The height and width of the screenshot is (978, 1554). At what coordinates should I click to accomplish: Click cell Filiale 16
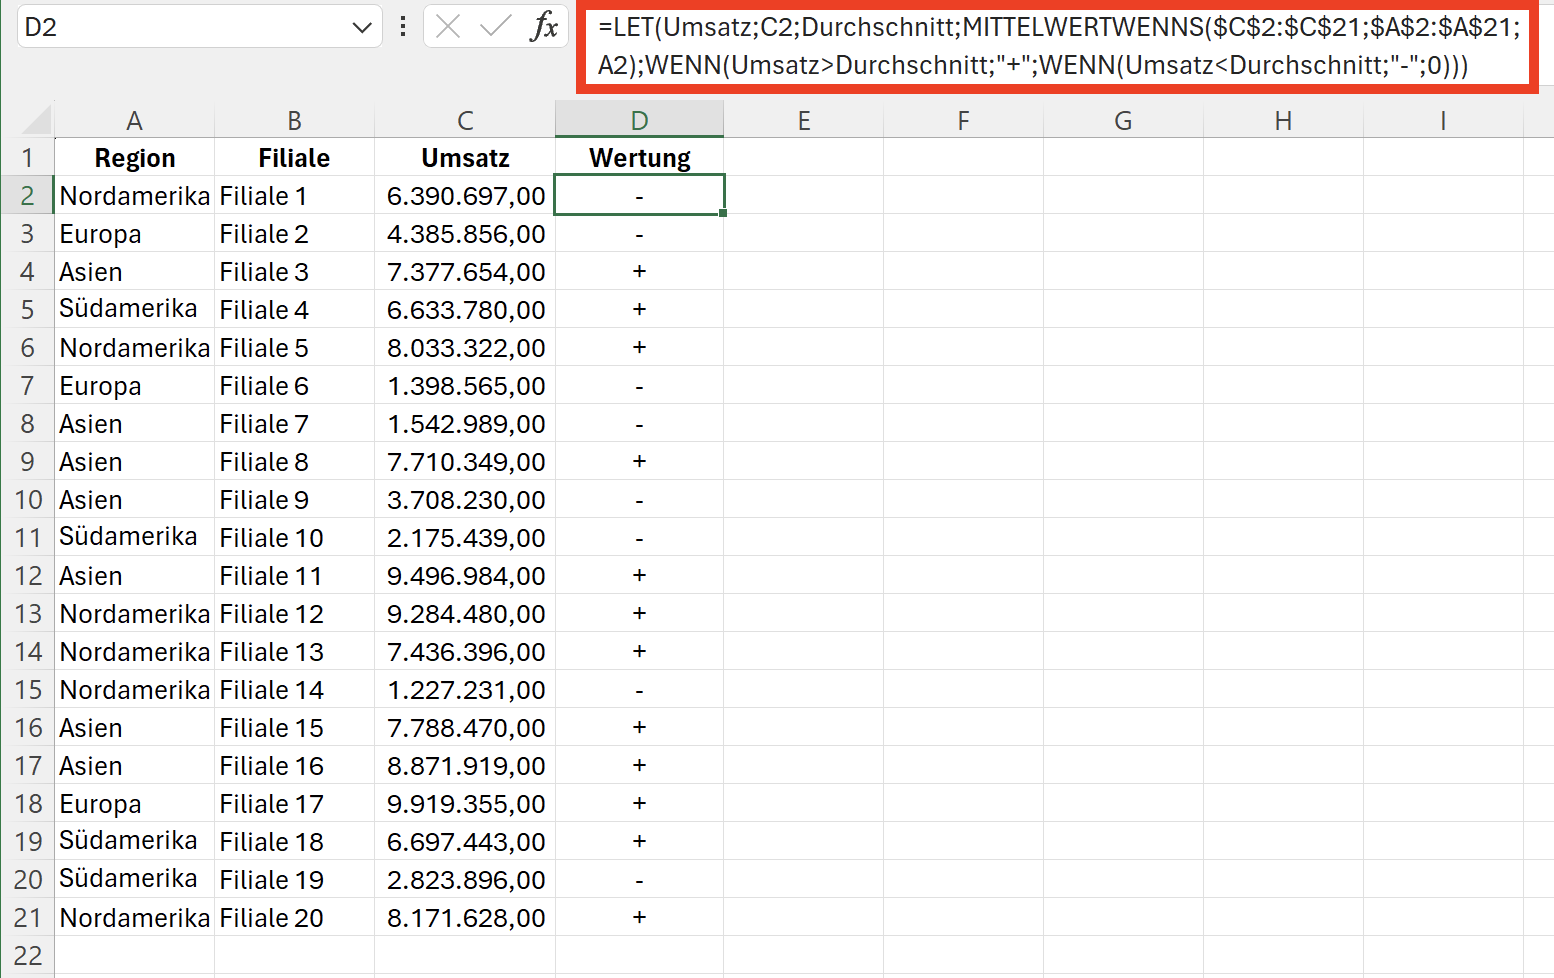click(x=294, y=765)
